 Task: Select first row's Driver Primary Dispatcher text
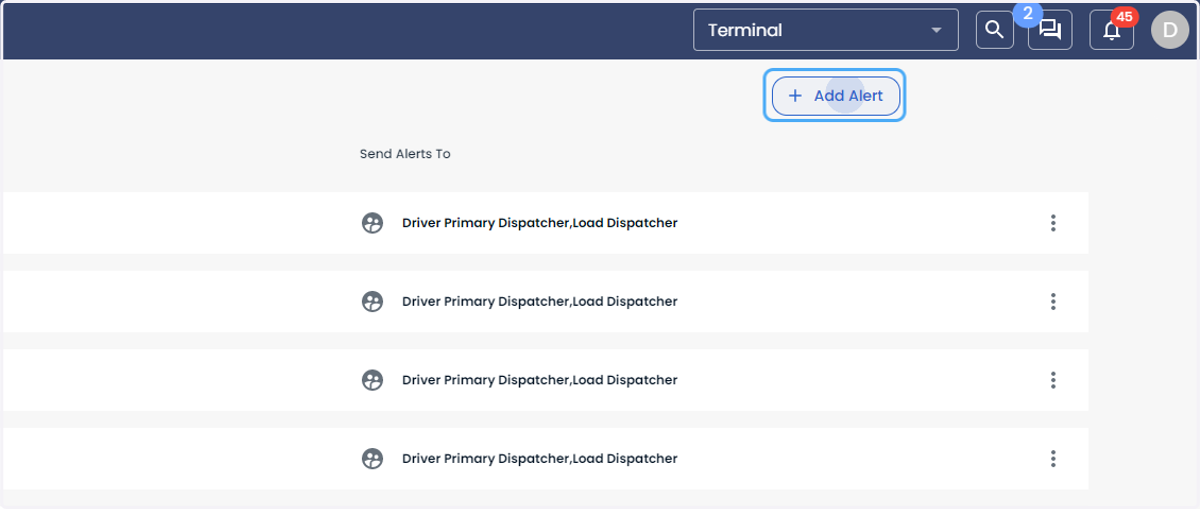coord(485,223)
